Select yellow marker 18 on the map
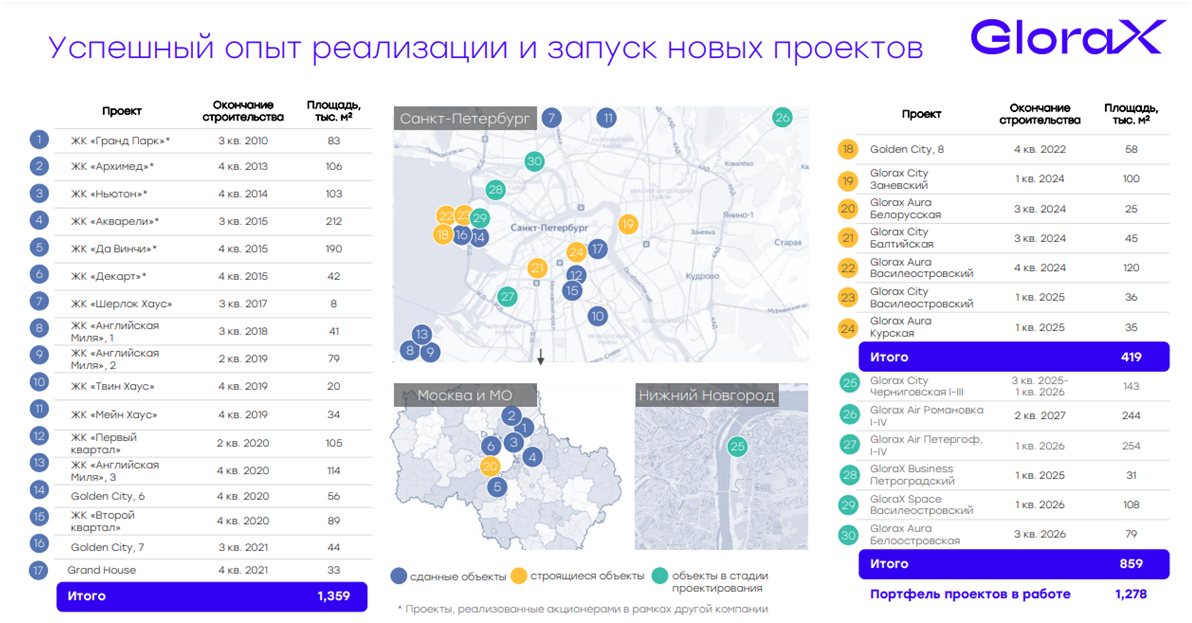1192x623 pixels. click(x=442, y=235)
